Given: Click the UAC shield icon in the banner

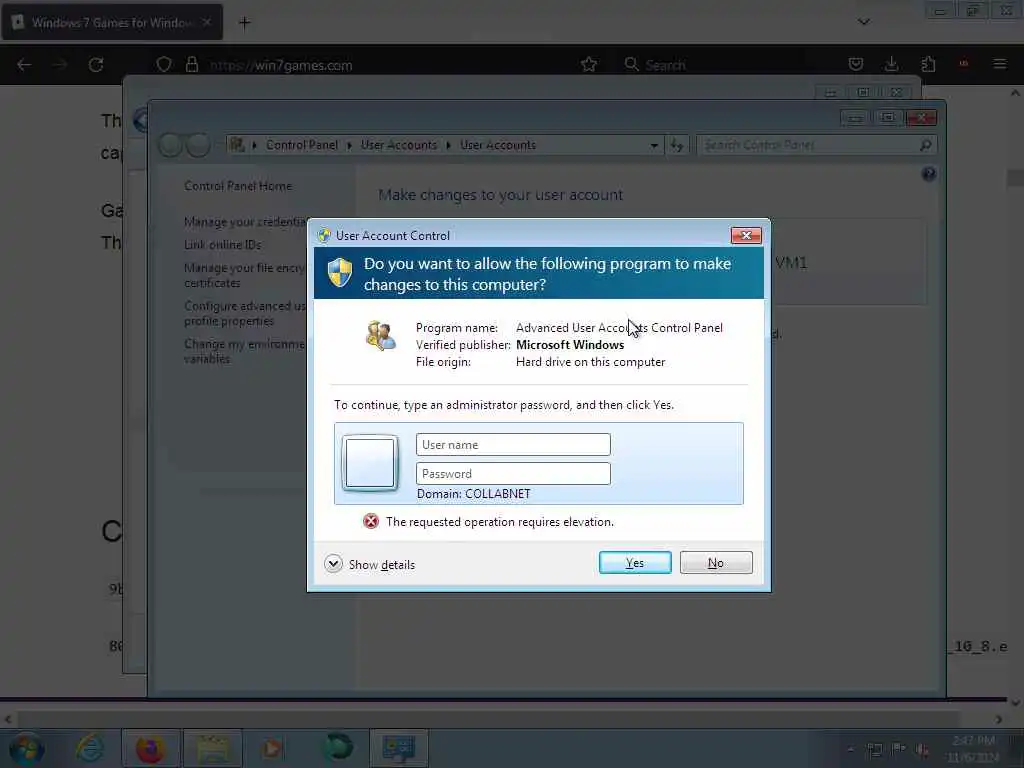Looking at the screenshot, I should pos(340,272).
